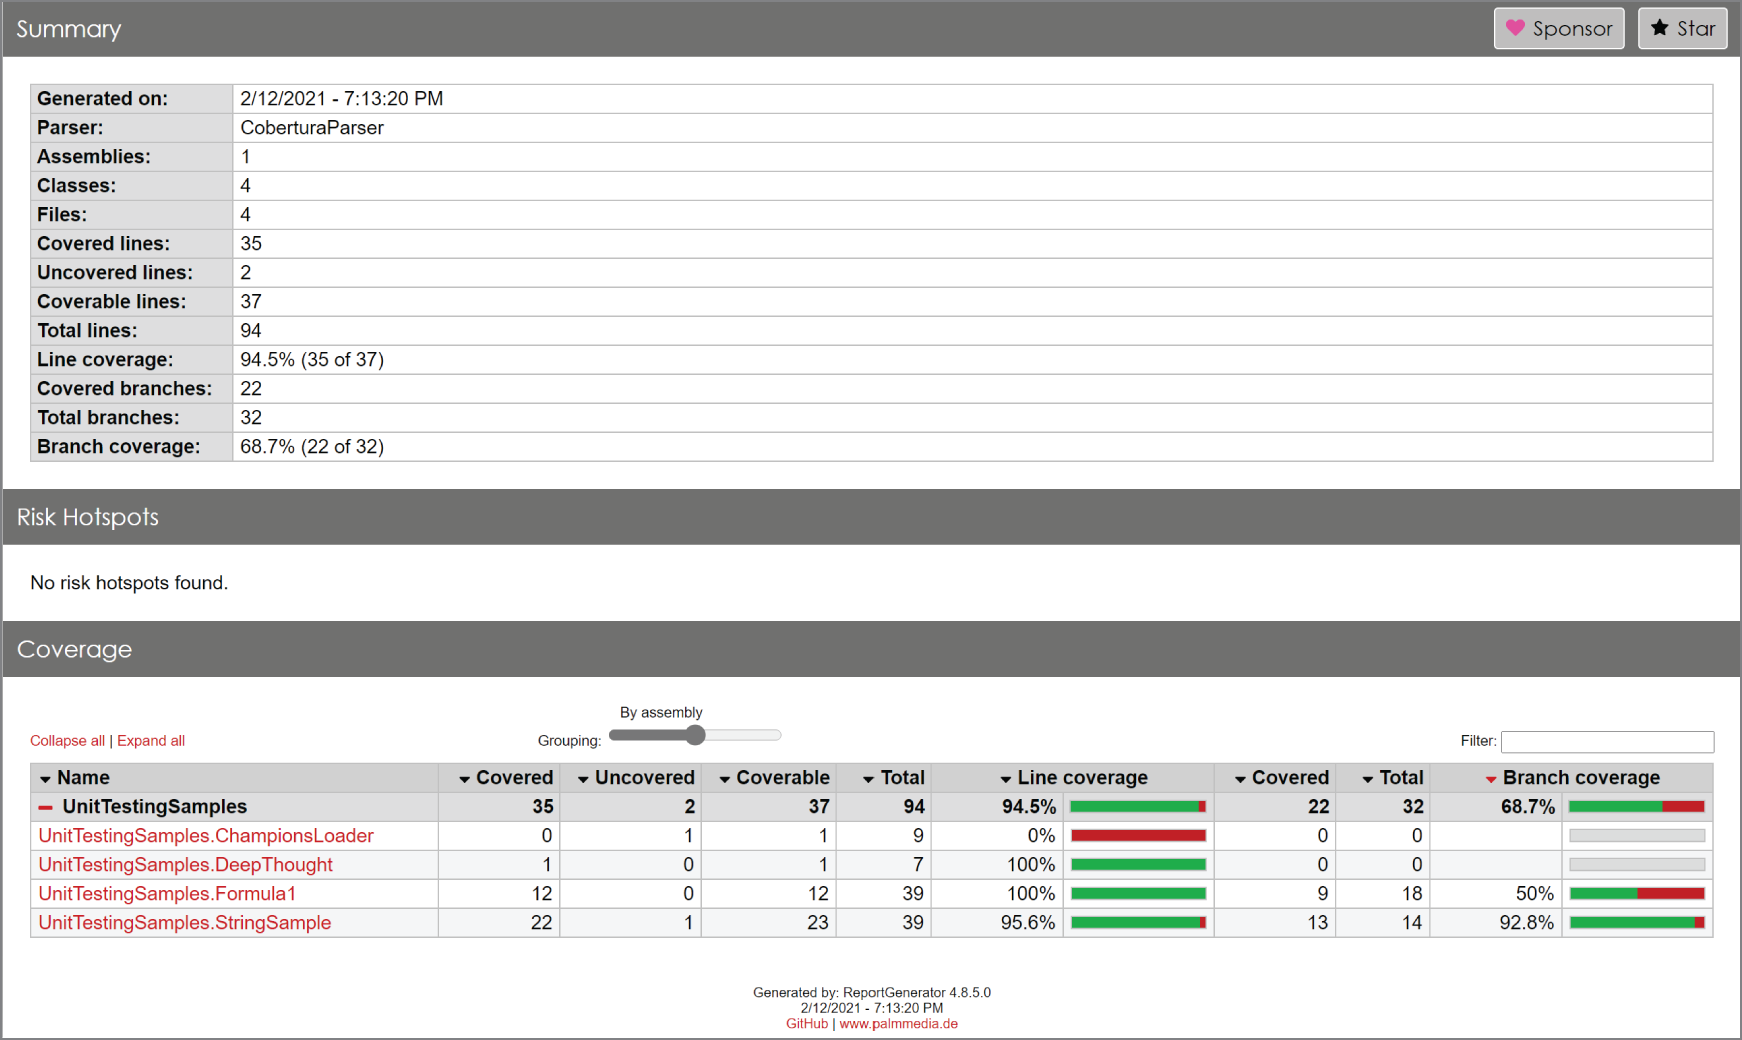Image resolution: width=1742 pixels, height=1040 pixels.
Task: Click the Collapse all link
Action: point(66,740)
